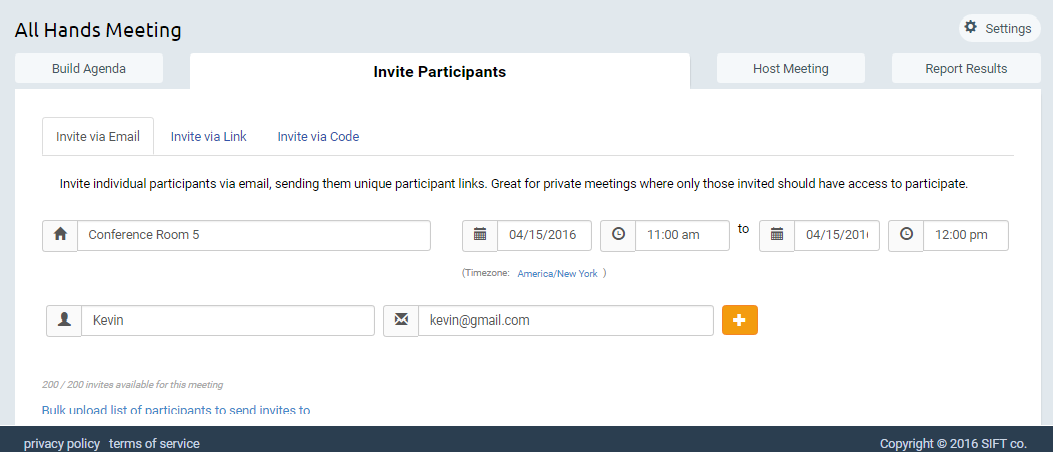Focus the 11:00 am start time field
Viewport: 1053px width, 454px height.
[682, 235]
